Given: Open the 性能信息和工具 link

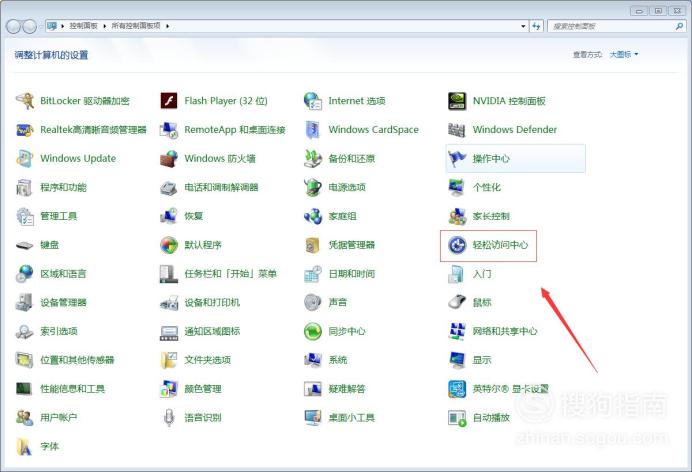Looking at the screenshot, I should pos(72,389).
